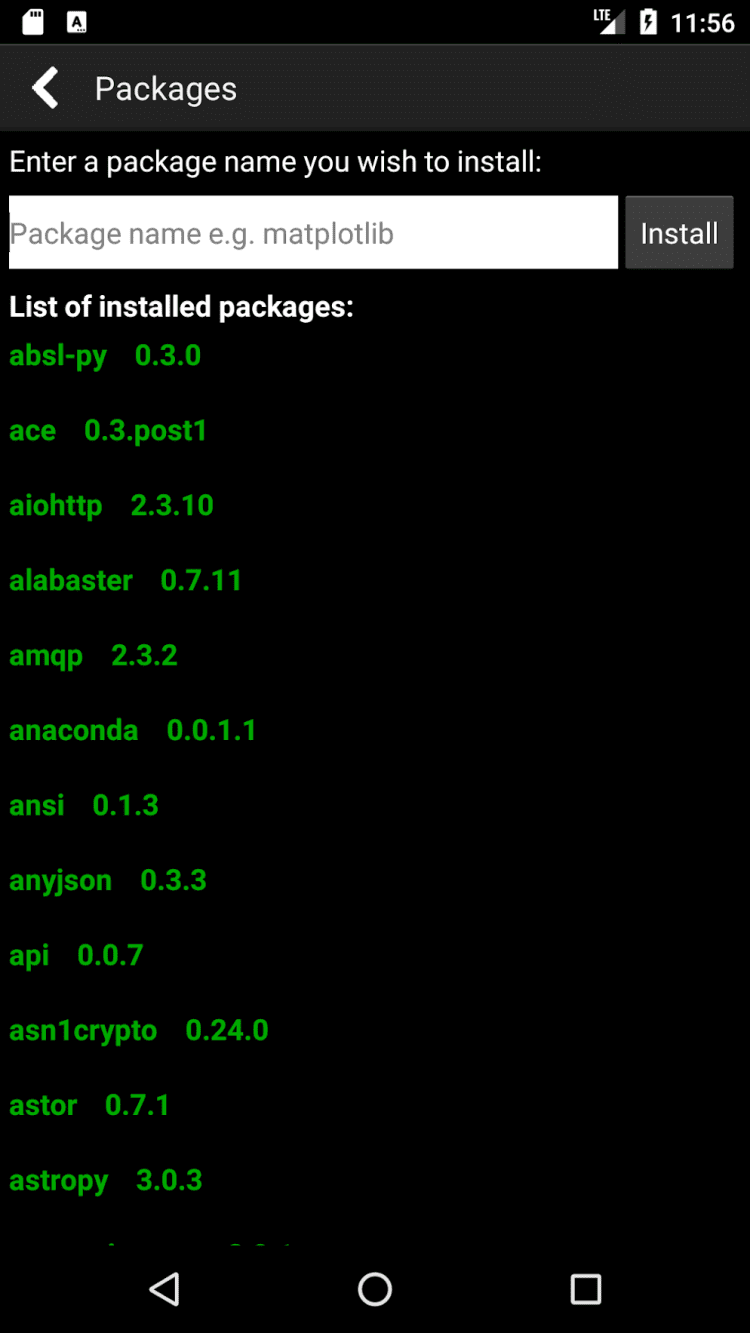This screenshot has height=1333, width=750.
Task: Tap the alabaster 0.7.11 list item
Action: point(126,580)
